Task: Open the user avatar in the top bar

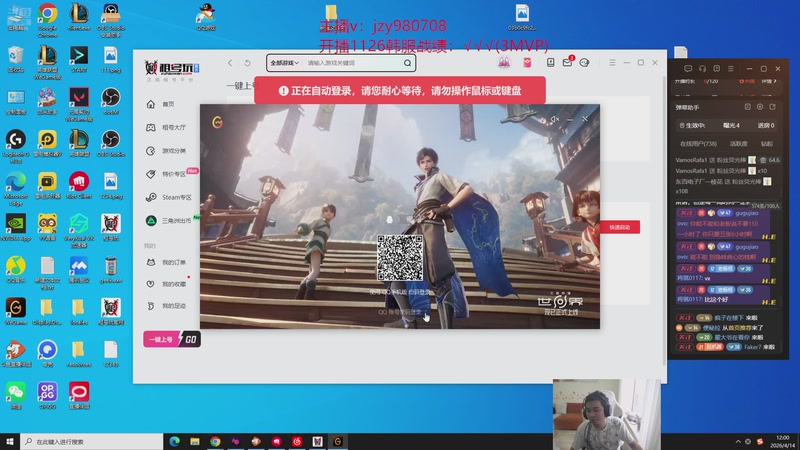Action: [504, 62]
